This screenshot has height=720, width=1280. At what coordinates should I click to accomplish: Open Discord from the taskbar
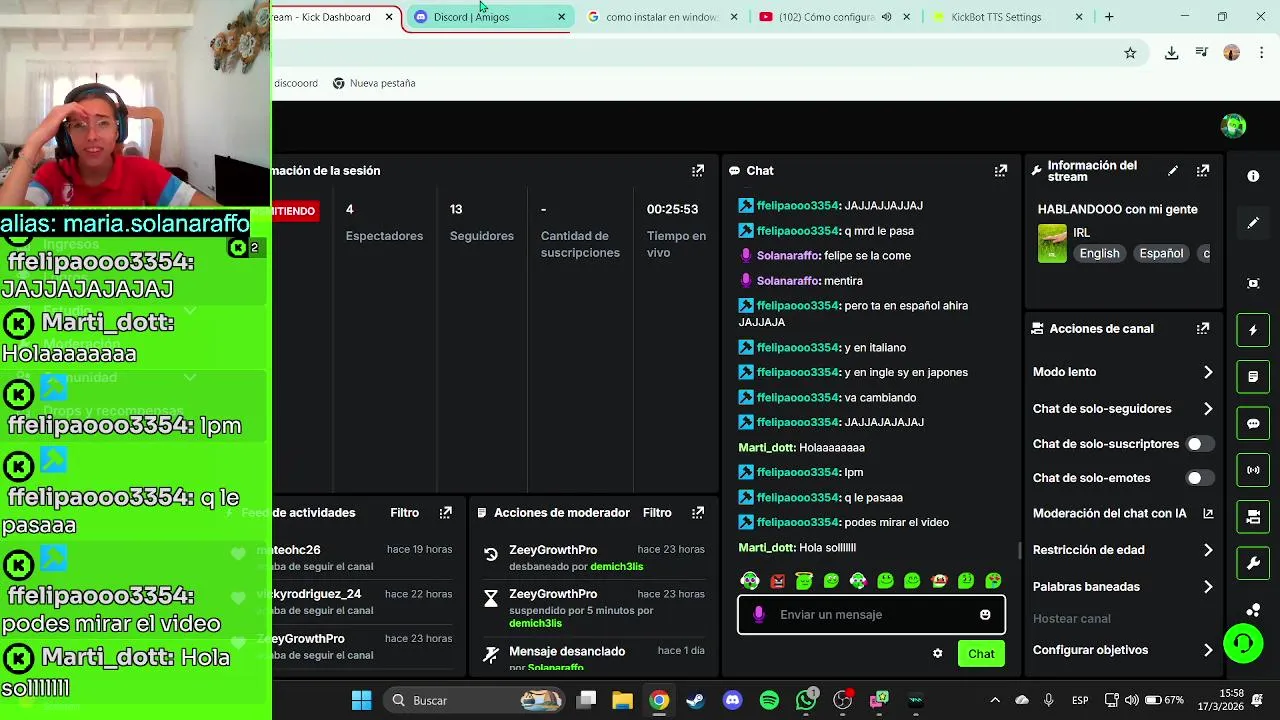732,700
